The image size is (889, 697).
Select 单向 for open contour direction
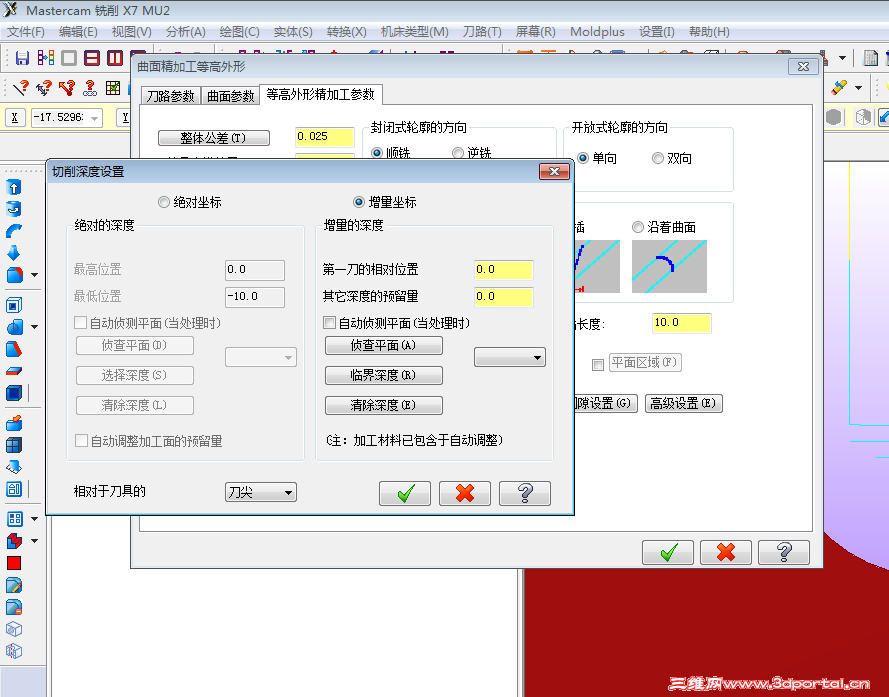pyautogui.click(x=583, y=158)
